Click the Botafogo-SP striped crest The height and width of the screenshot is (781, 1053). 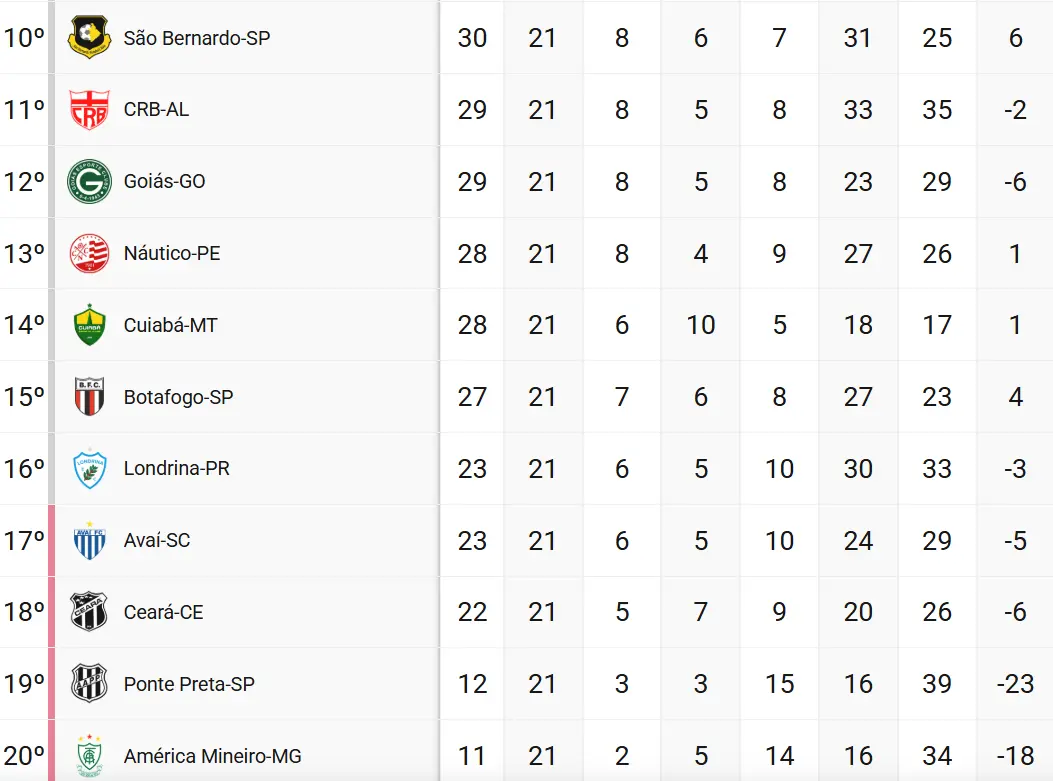(x=89, y=397)
